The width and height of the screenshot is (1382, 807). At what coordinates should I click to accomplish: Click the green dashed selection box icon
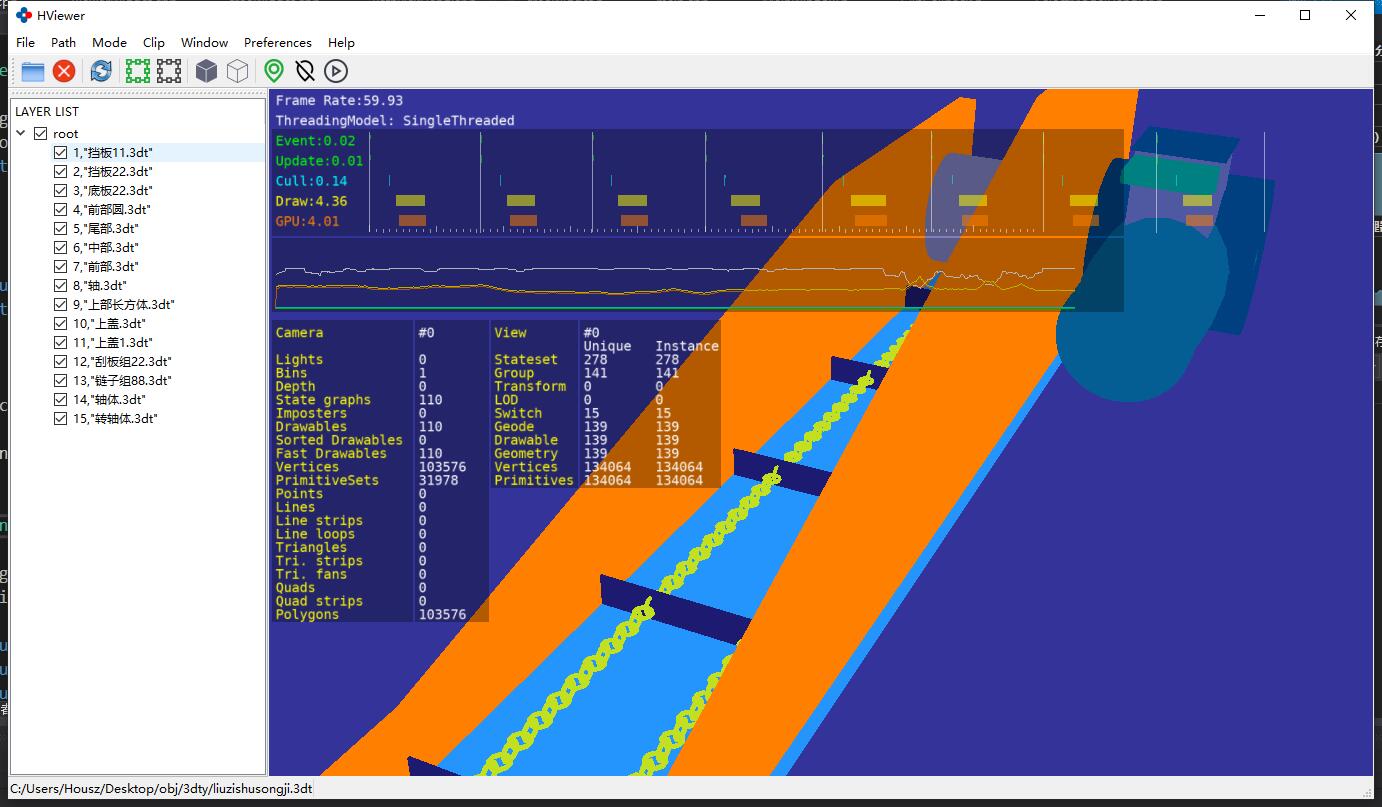coord(138,71)
